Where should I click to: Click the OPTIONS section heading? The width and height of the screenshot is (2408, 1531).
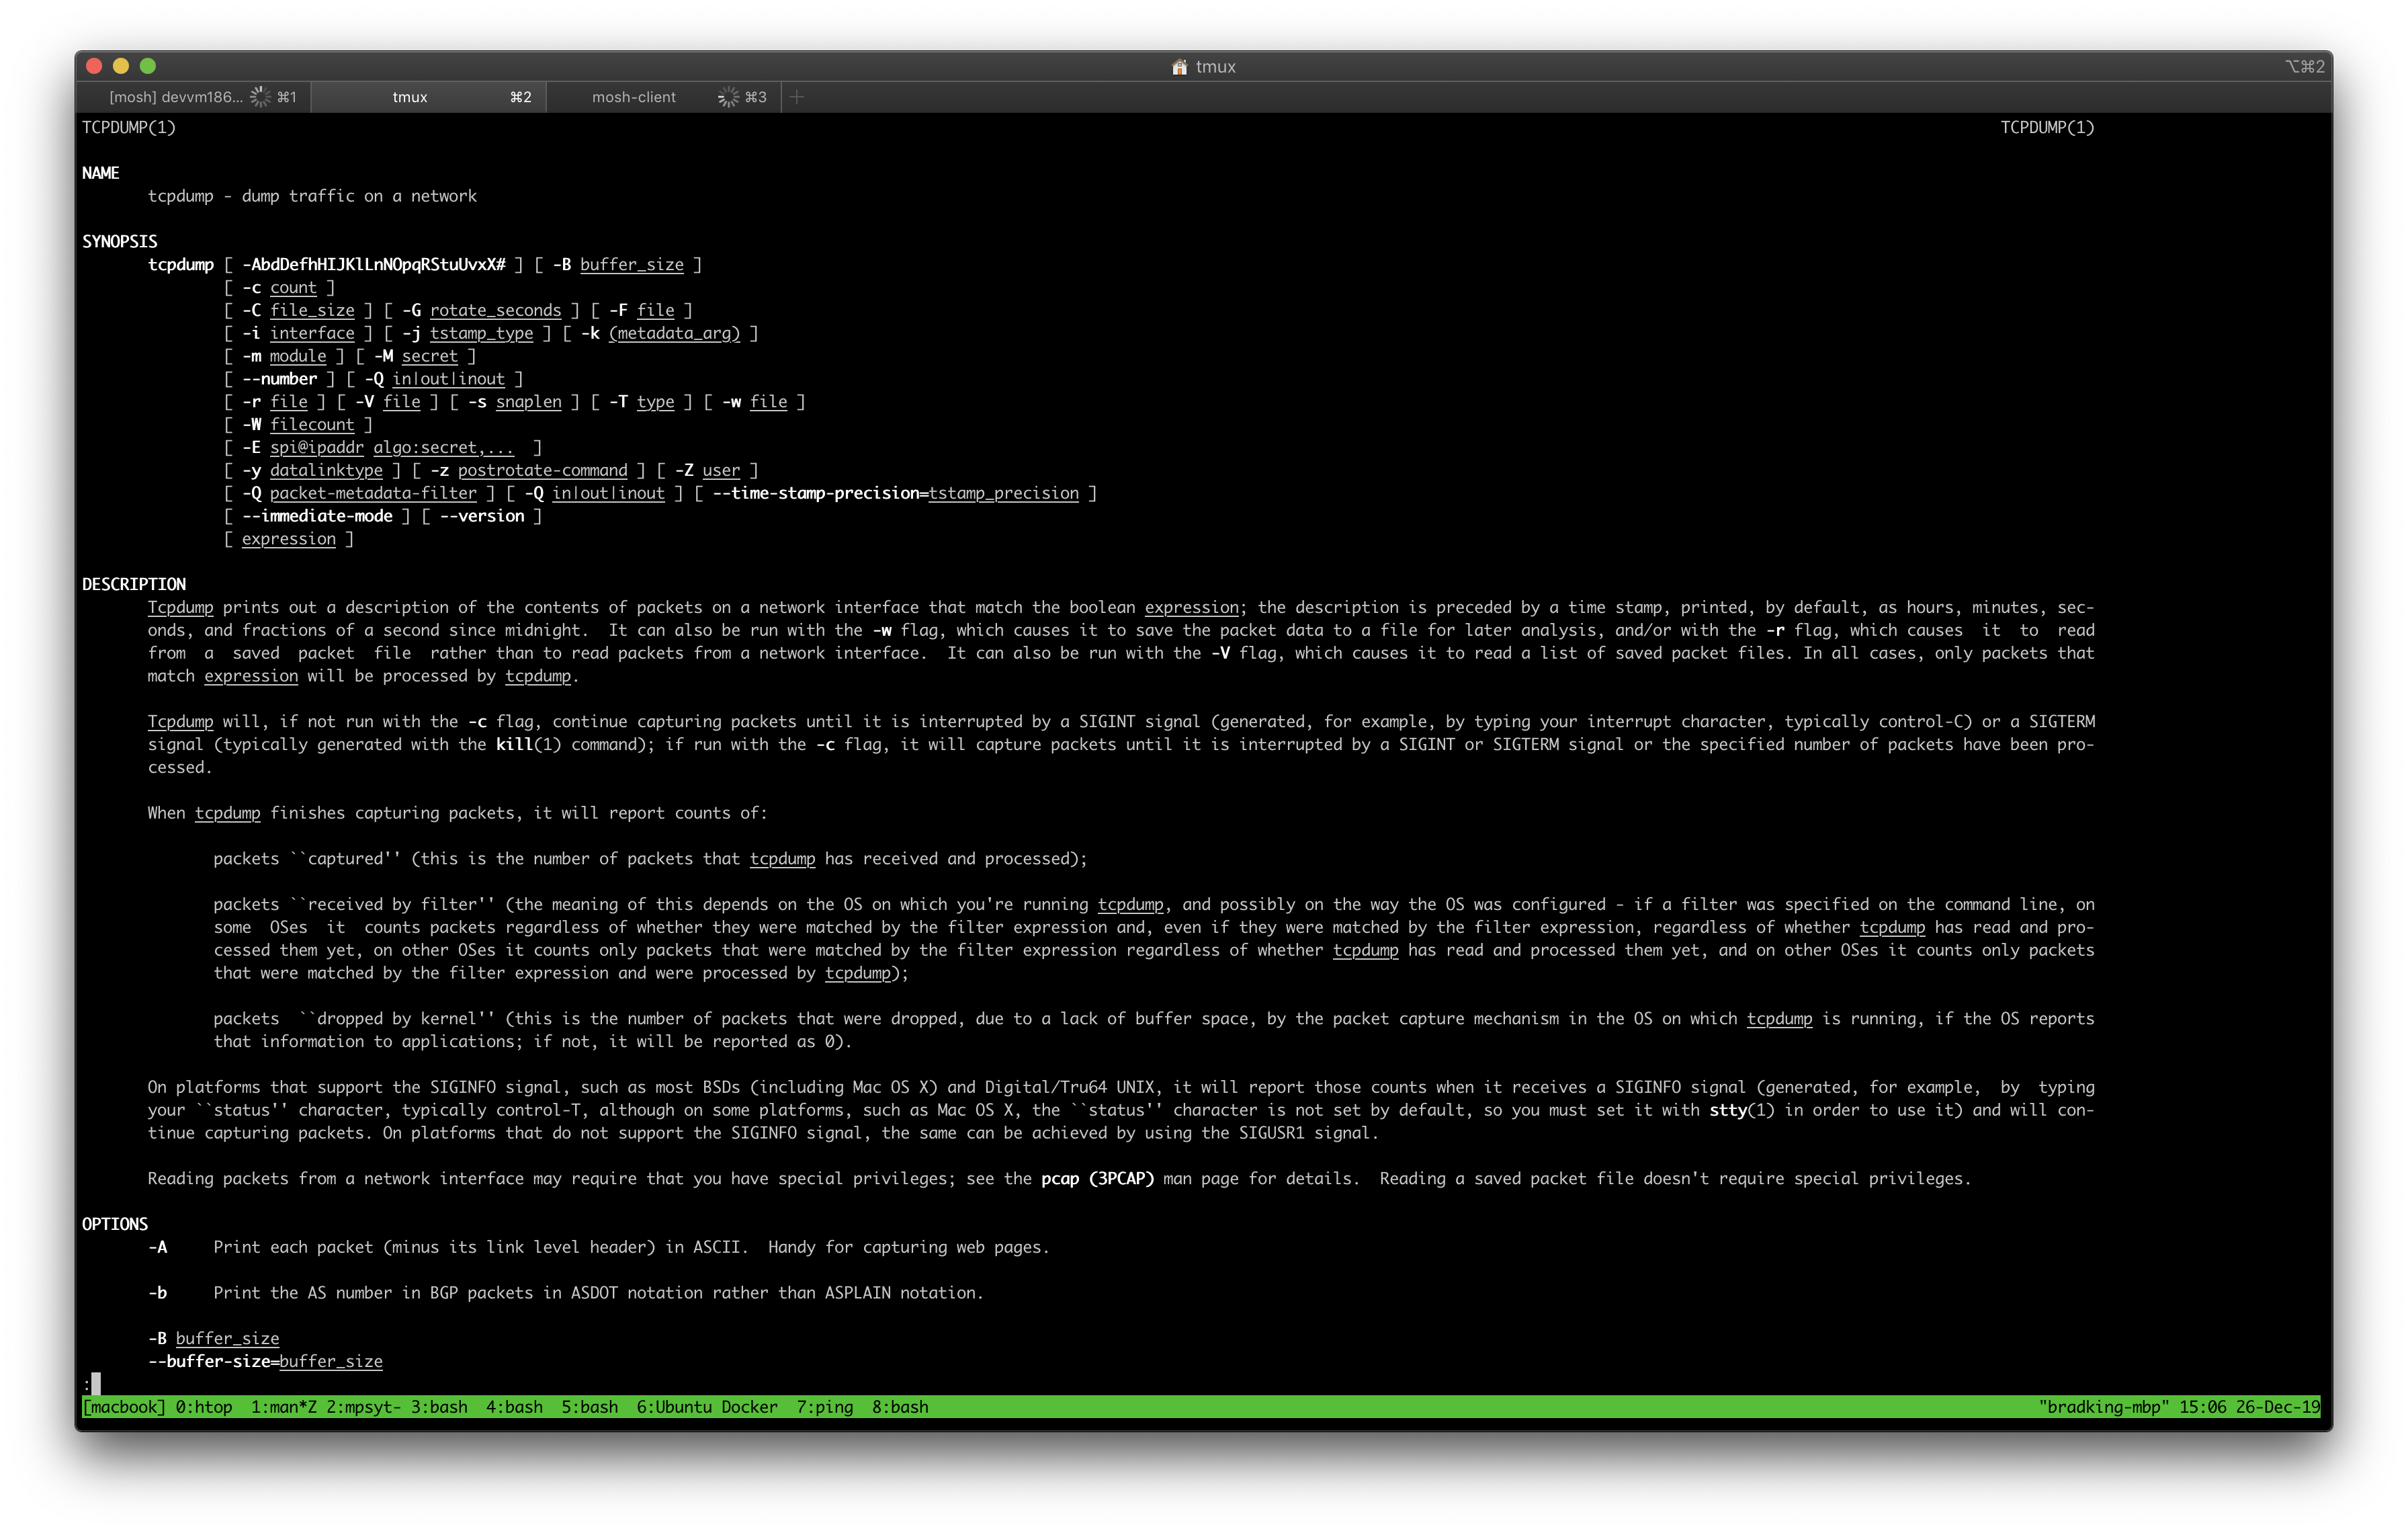(x=115, y=1224)
